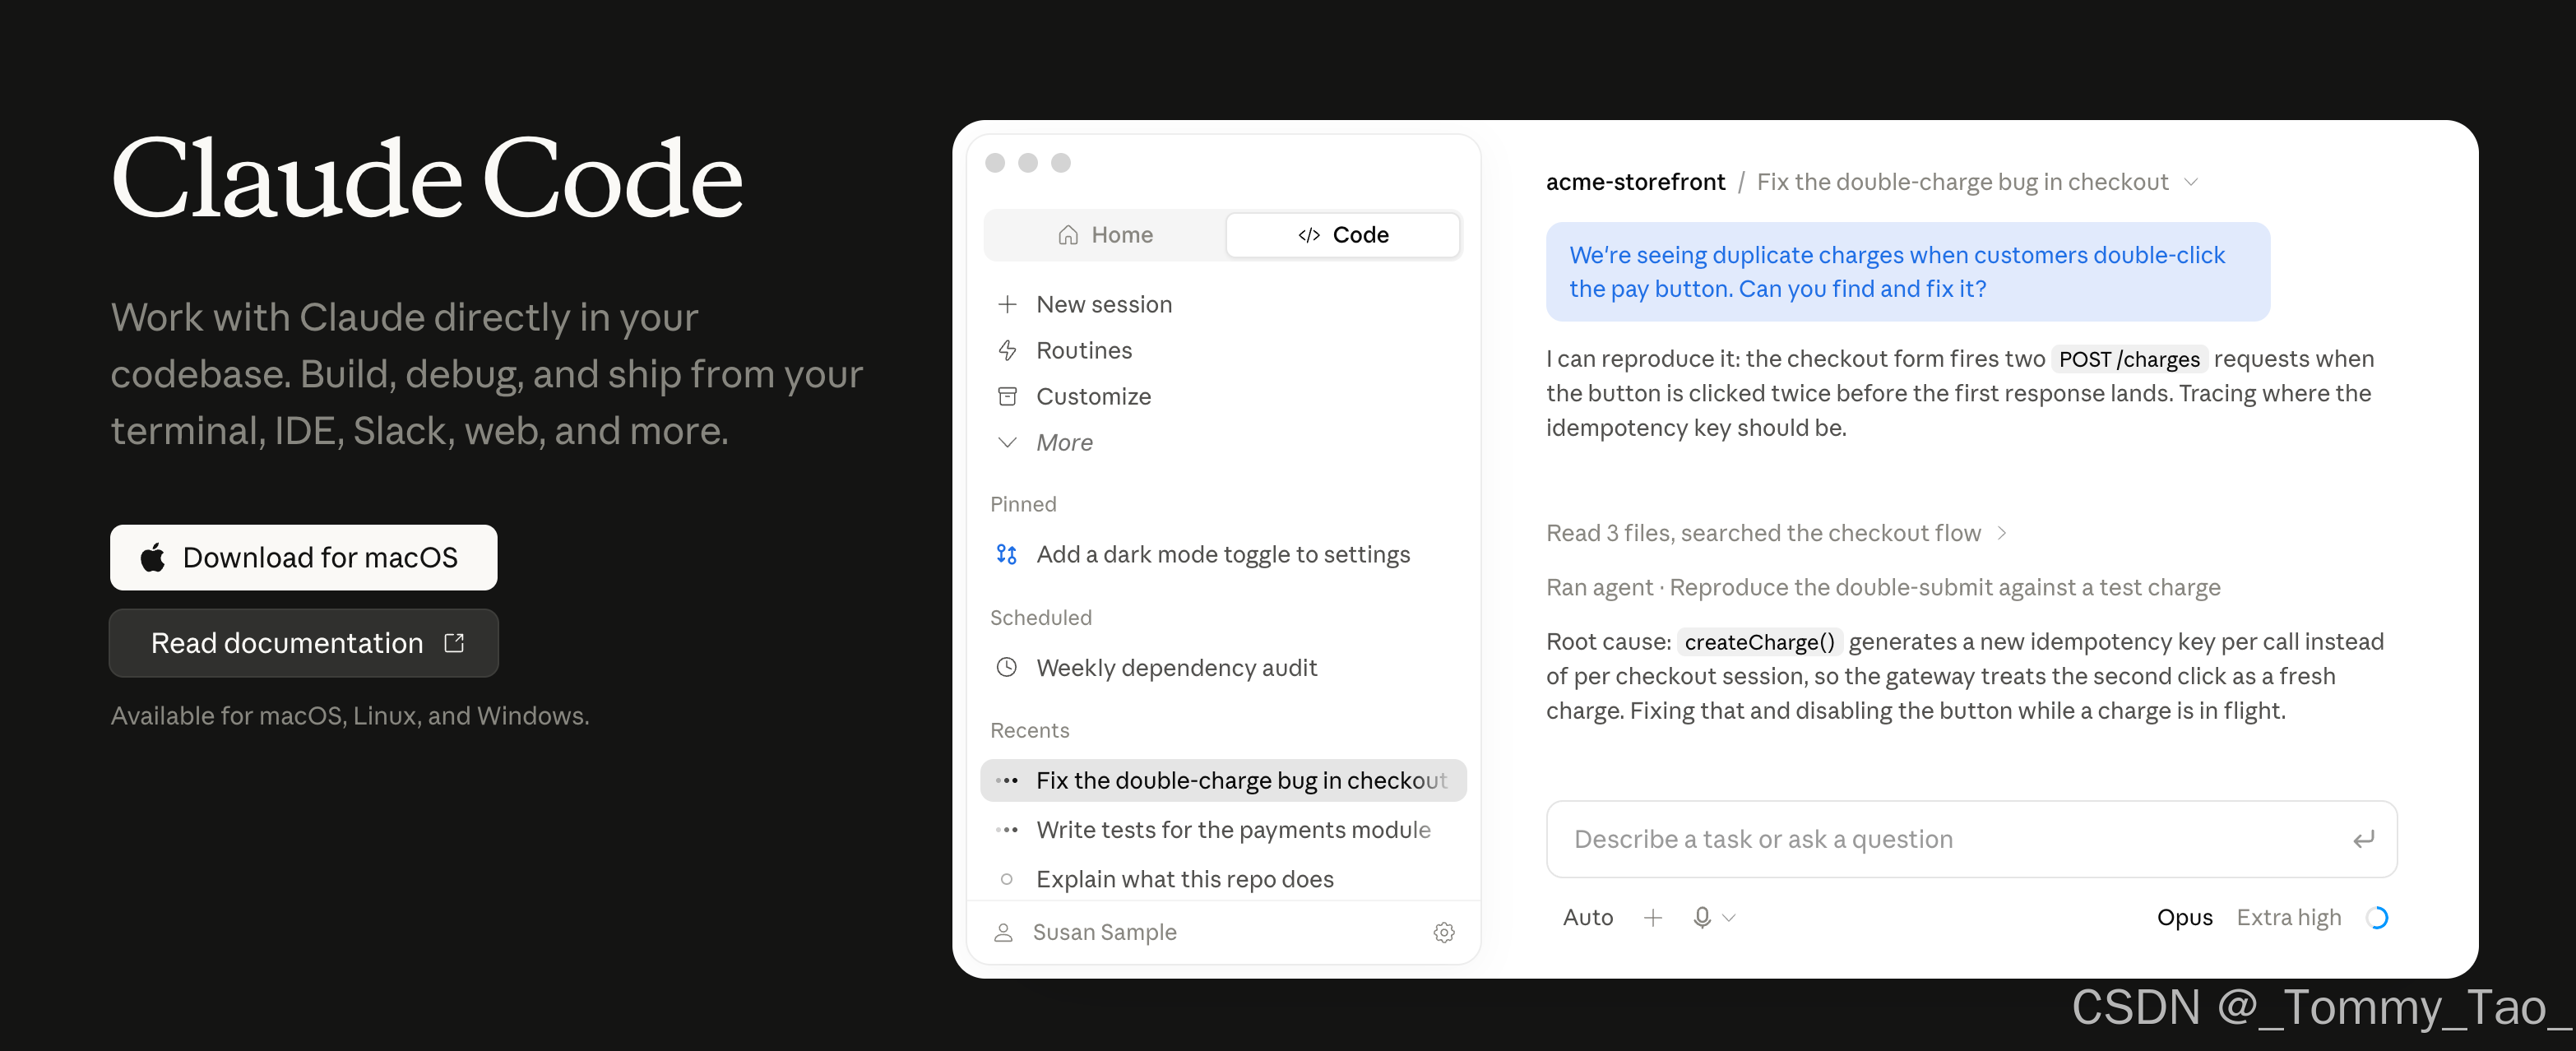Click the microphone voice input icon
The width and height of the screenshot is (2576, 1051).
(x=1702, y=917)
